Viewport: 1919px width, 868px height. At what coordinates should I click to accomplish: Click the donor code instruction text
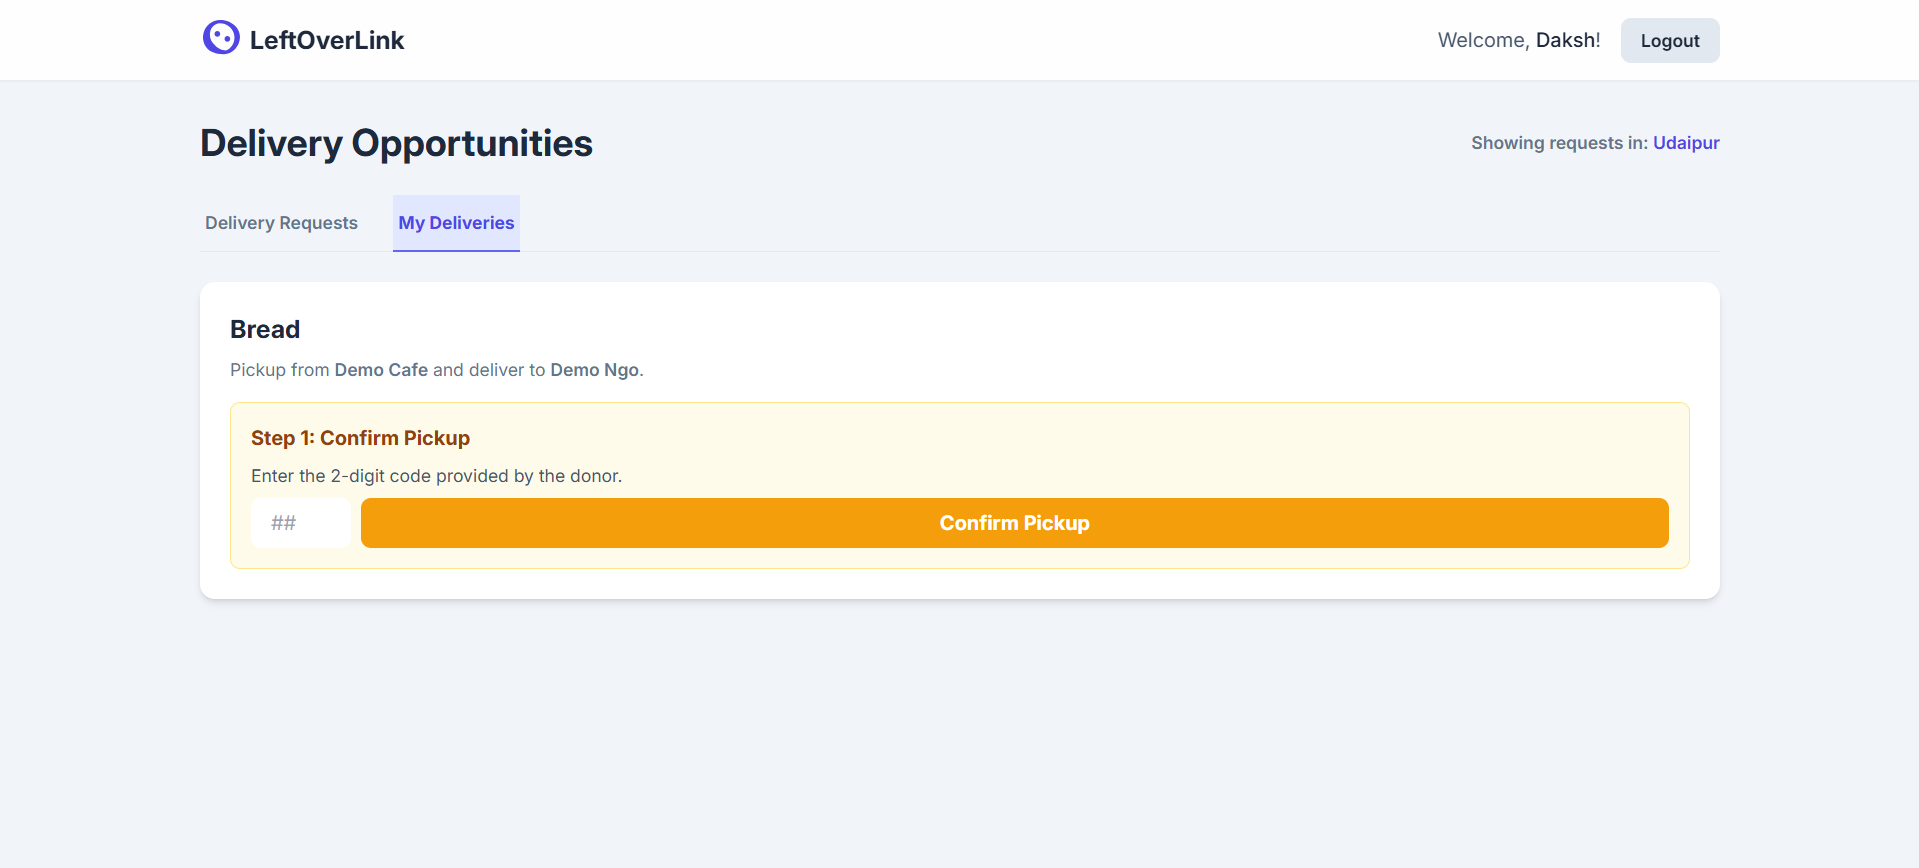pyautogui.click(x=436, y=476)
